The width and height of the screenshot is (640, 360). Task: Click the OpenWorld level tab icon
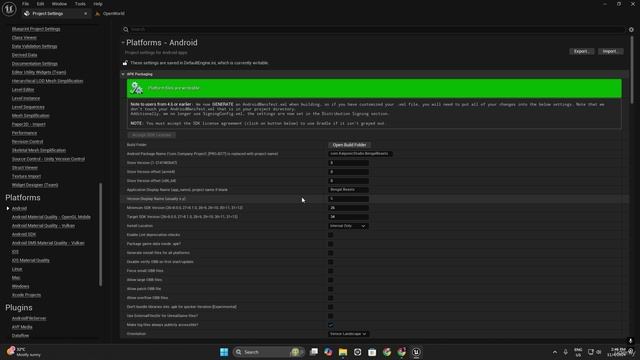pyautogui.click(x=98, y=13)
